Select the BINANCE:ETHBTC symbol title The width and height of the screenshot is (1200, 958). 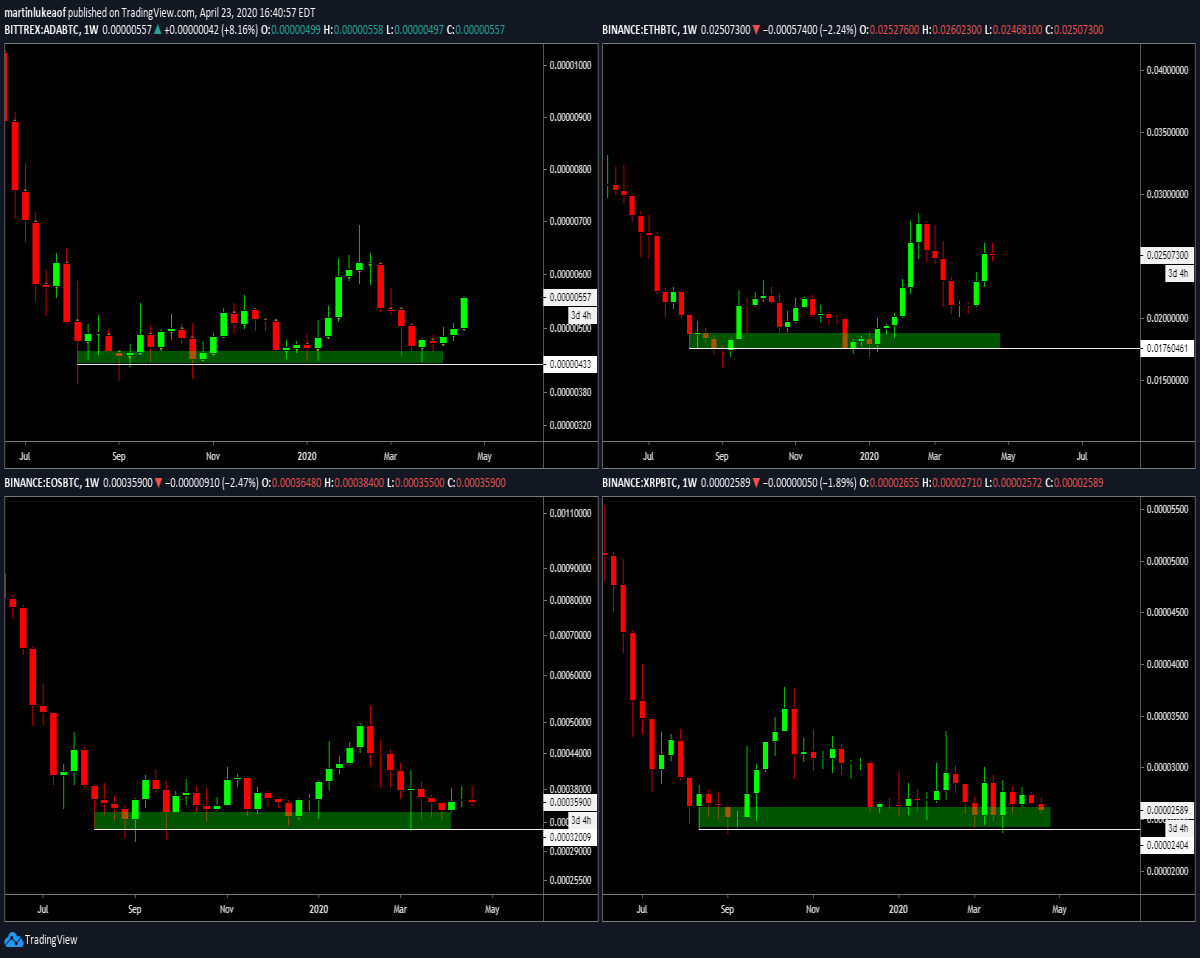click(x=638, y=31)
